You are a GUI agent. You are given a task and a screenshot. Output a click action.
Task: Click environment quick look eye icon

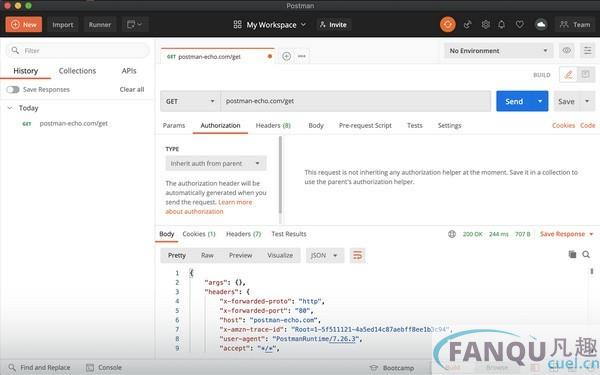(x=567, y=51)
